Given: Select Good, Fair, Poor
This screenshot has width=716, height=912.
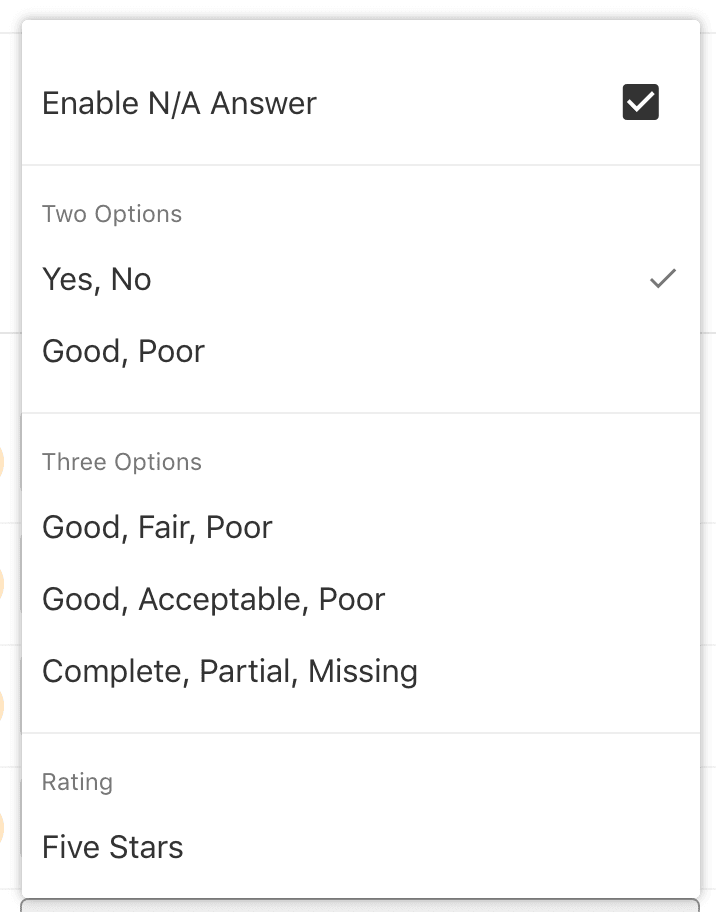Looking at the screenshot, I should (x=157, y=527).
